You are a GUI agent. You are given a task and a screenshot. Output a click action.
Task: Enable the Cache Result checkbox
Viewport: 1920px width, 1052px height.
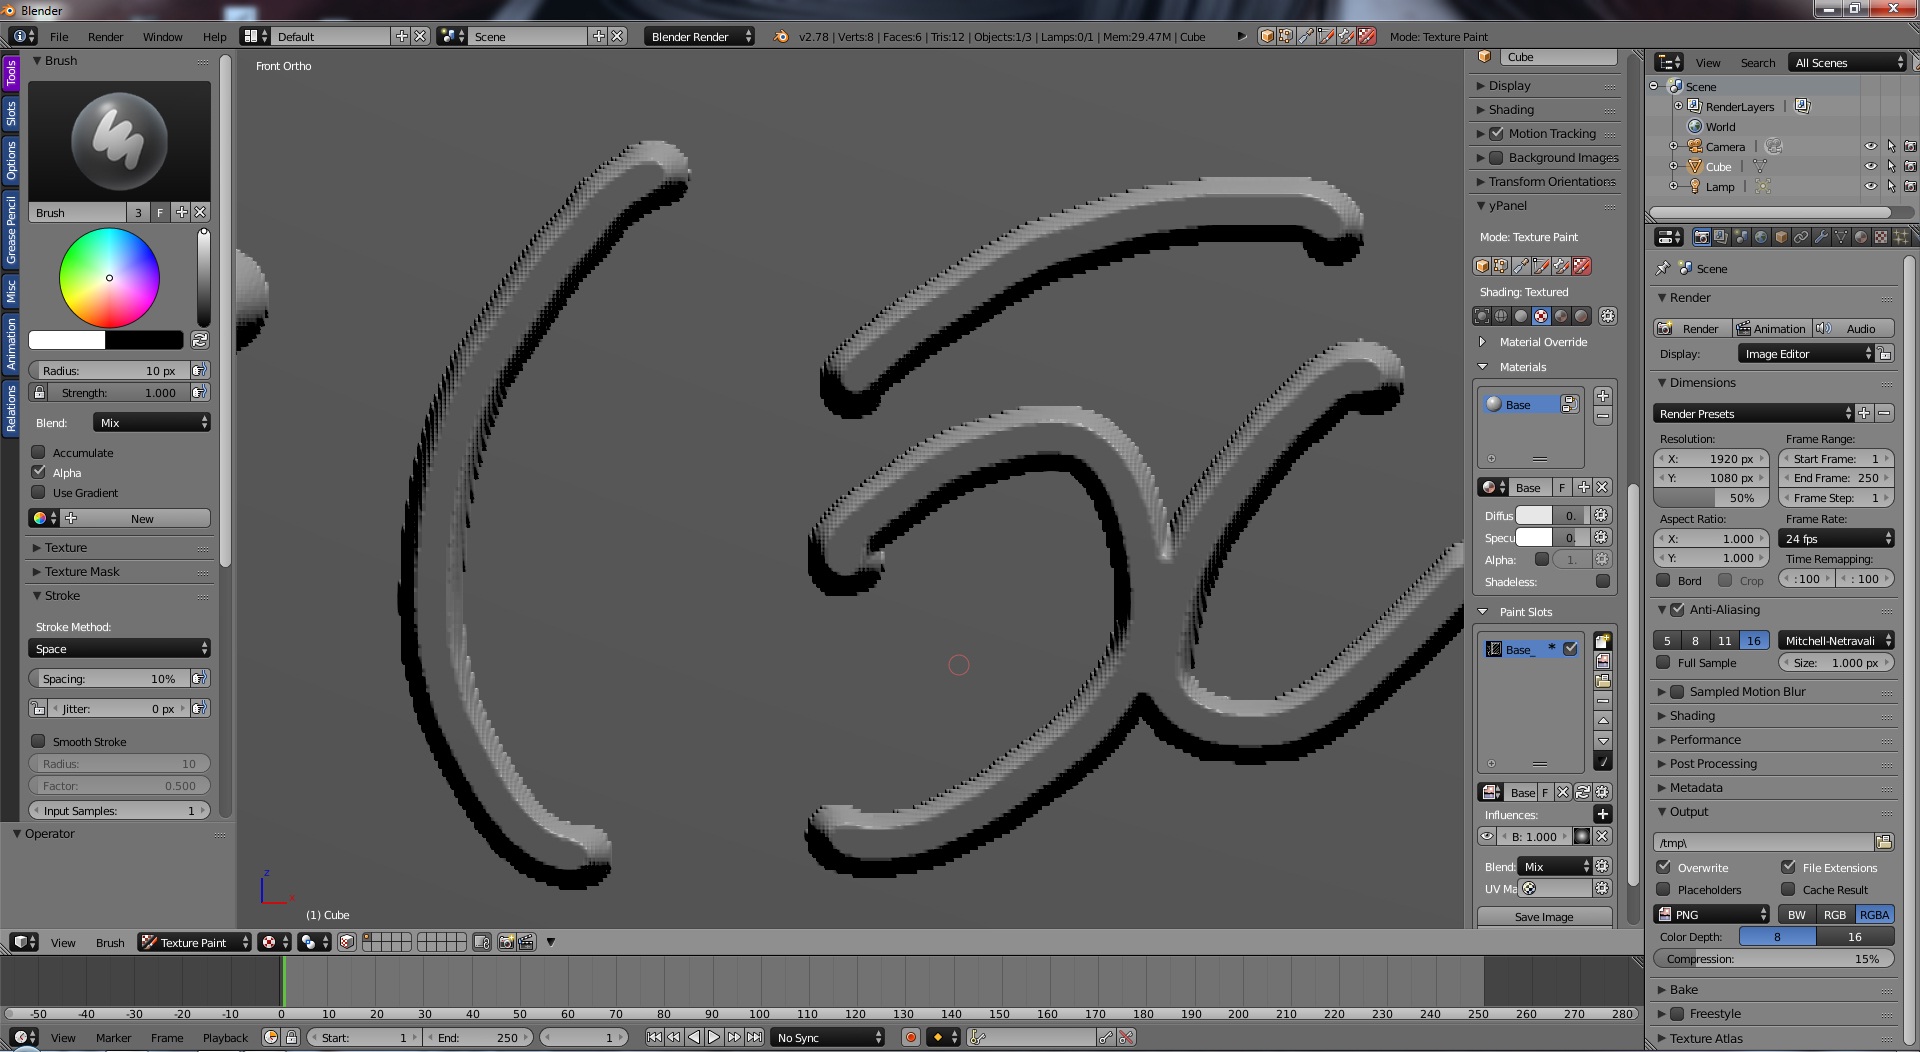(x=1788, y=889)
